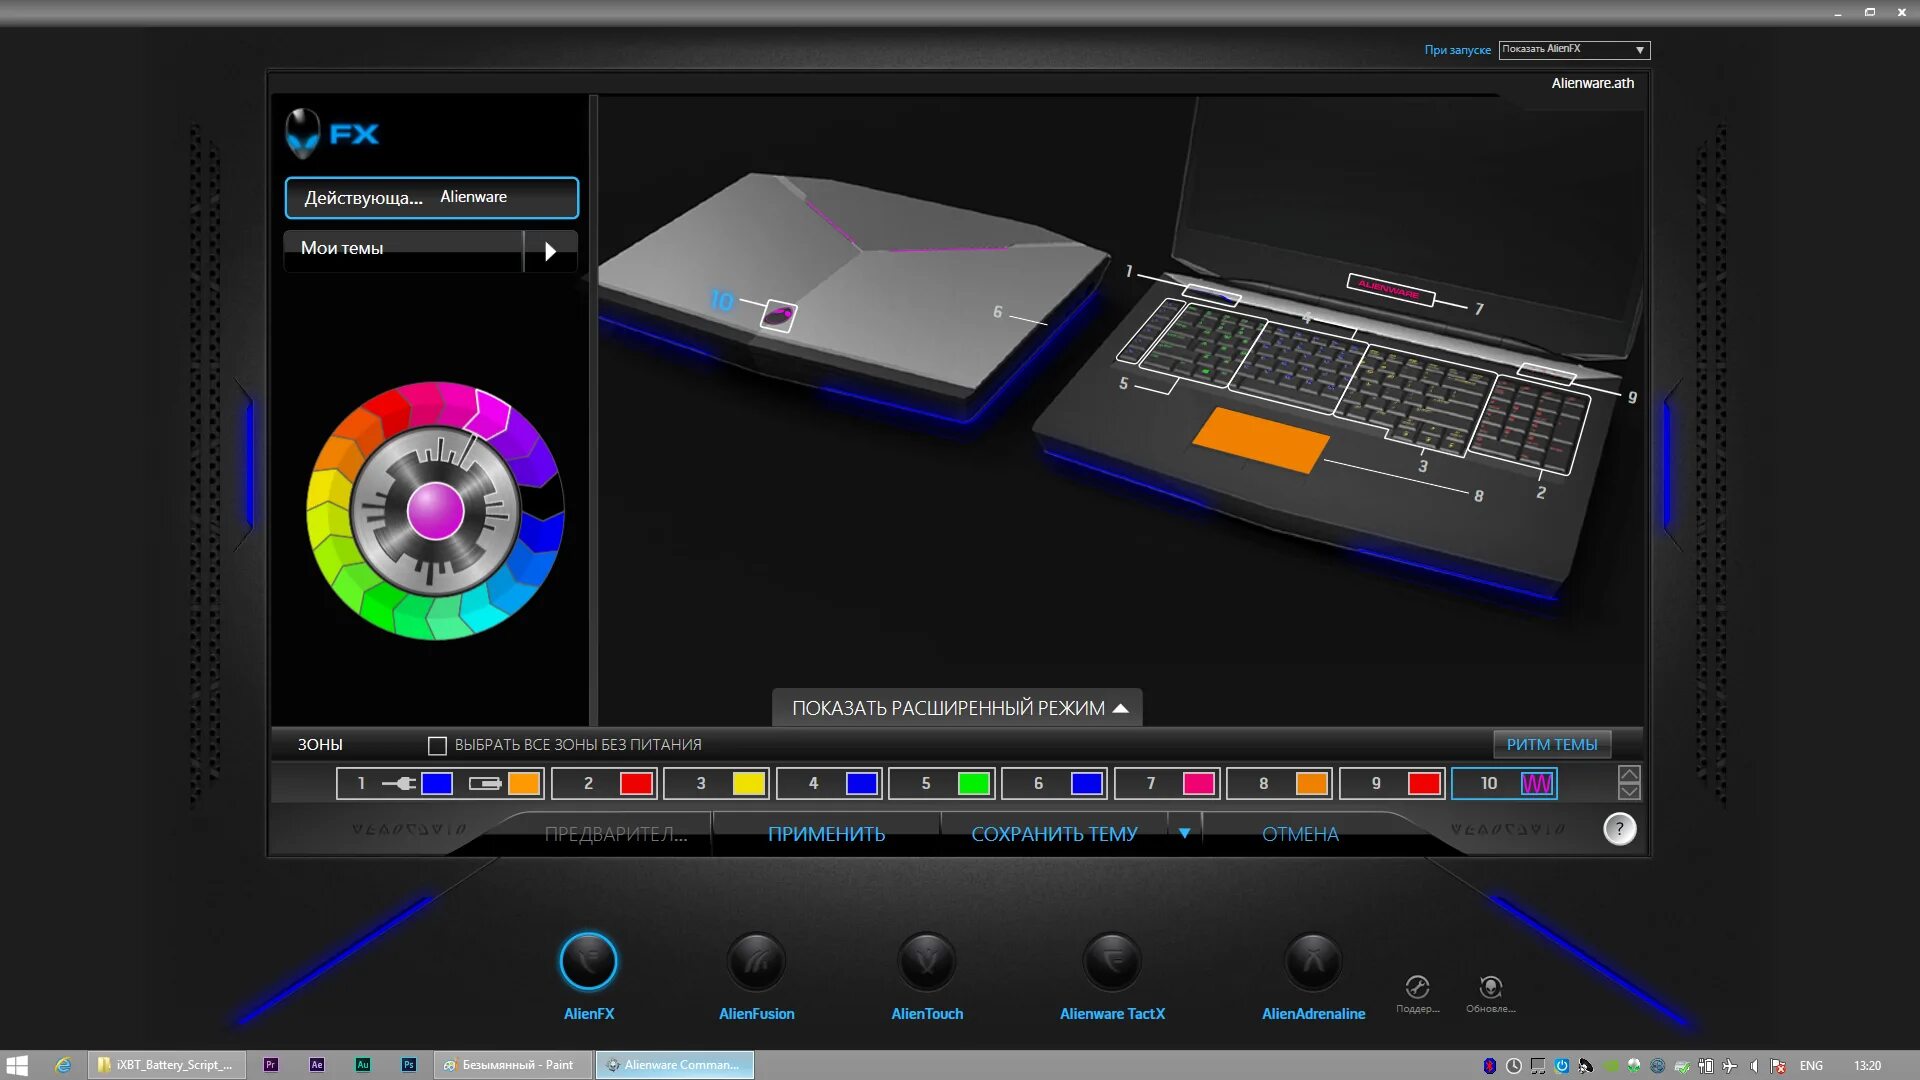The height and width of the screenshot is (1080, 1920).
Task: Click the ПРИМЕНИТЬ button
Action: point(826,834)
